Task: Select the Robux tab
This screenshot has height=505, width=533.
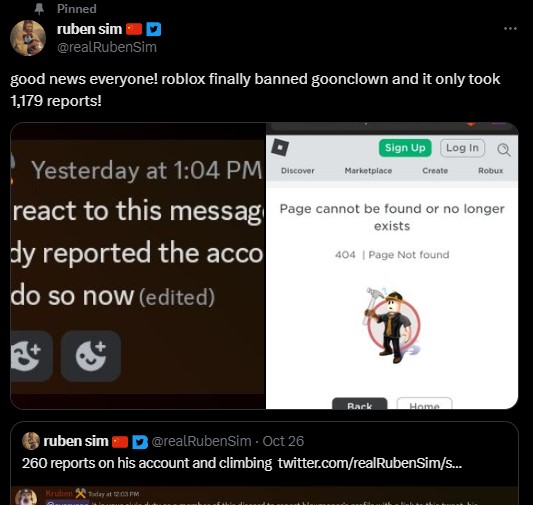Action: 491,171
